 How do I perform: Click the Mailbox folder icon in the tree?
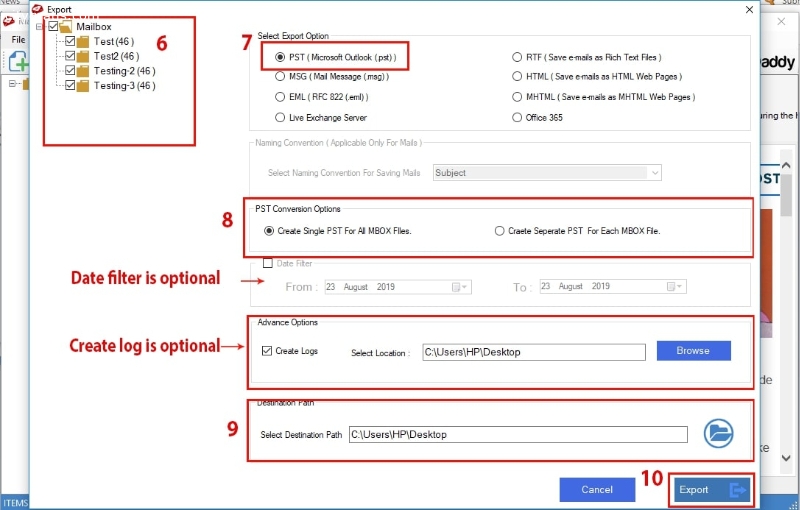(x=68, y=26)
